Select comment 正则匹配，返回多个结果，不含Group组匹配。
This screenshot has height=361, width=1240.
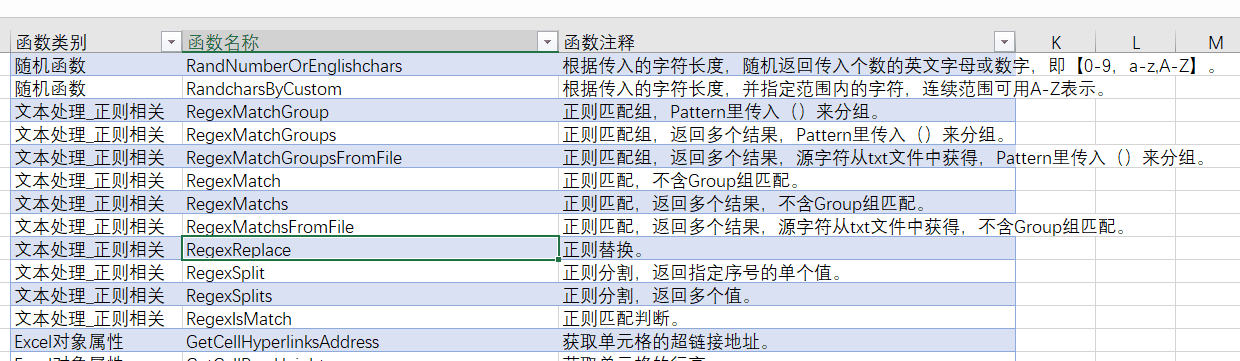coord(787,204)
